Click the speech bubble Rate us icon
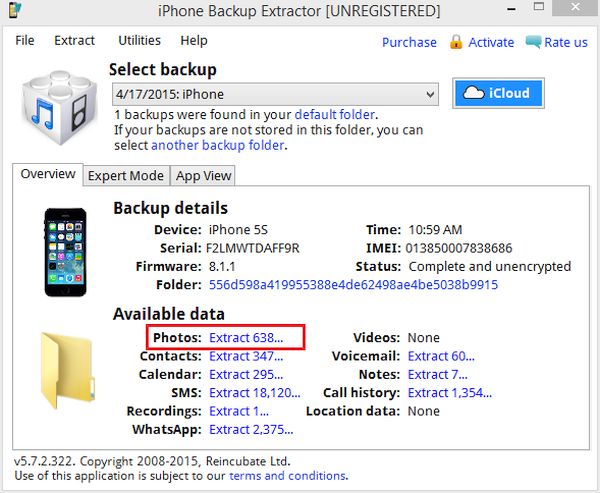This screenshot has height=493, width=600. 533,41
